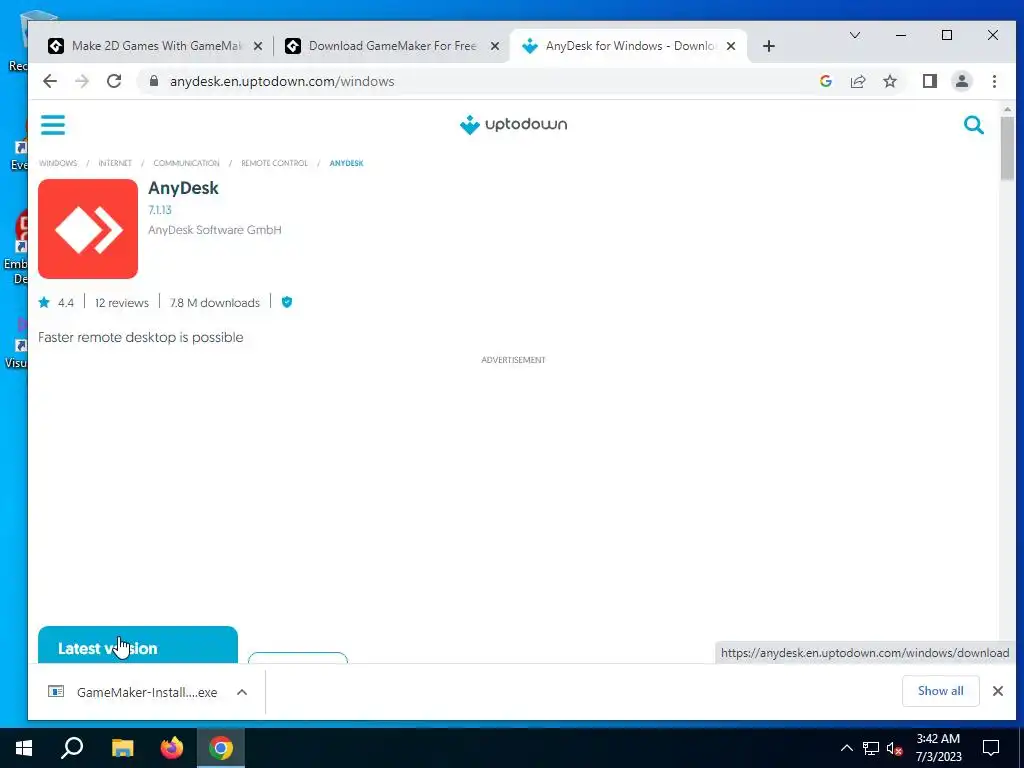Switch to Make 2D Games With GameMaker tab
This screenshot has height=768, width=1024.
pyautogui.click(x=156, y=46)
